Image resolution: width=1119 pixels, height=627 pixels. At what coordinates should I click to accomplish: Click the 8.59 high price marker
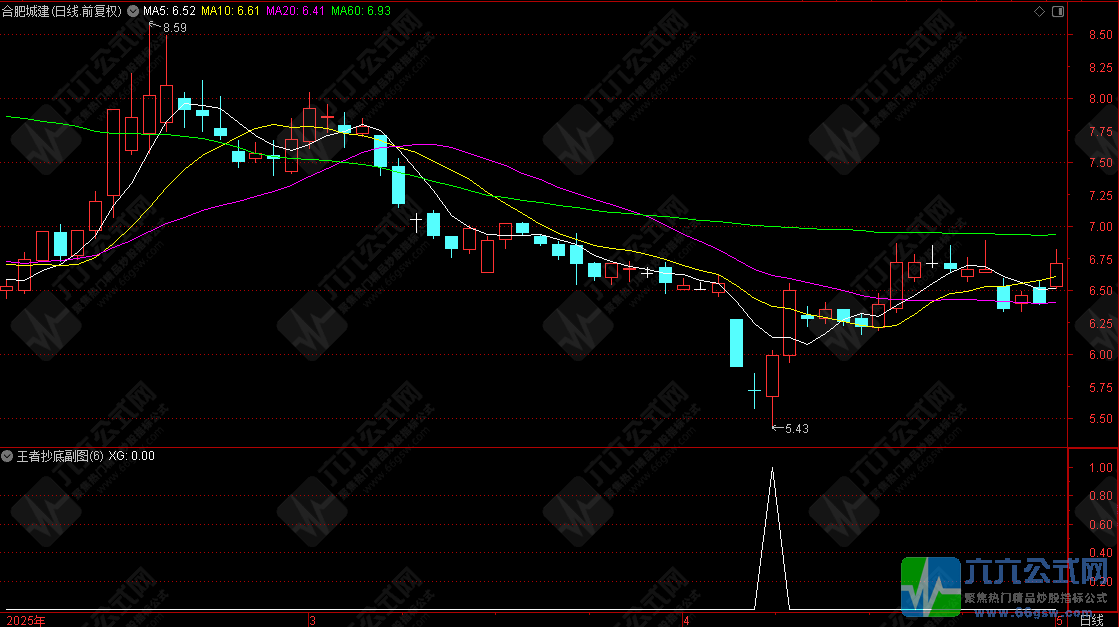pyautogui.click(x=173, y=28)
